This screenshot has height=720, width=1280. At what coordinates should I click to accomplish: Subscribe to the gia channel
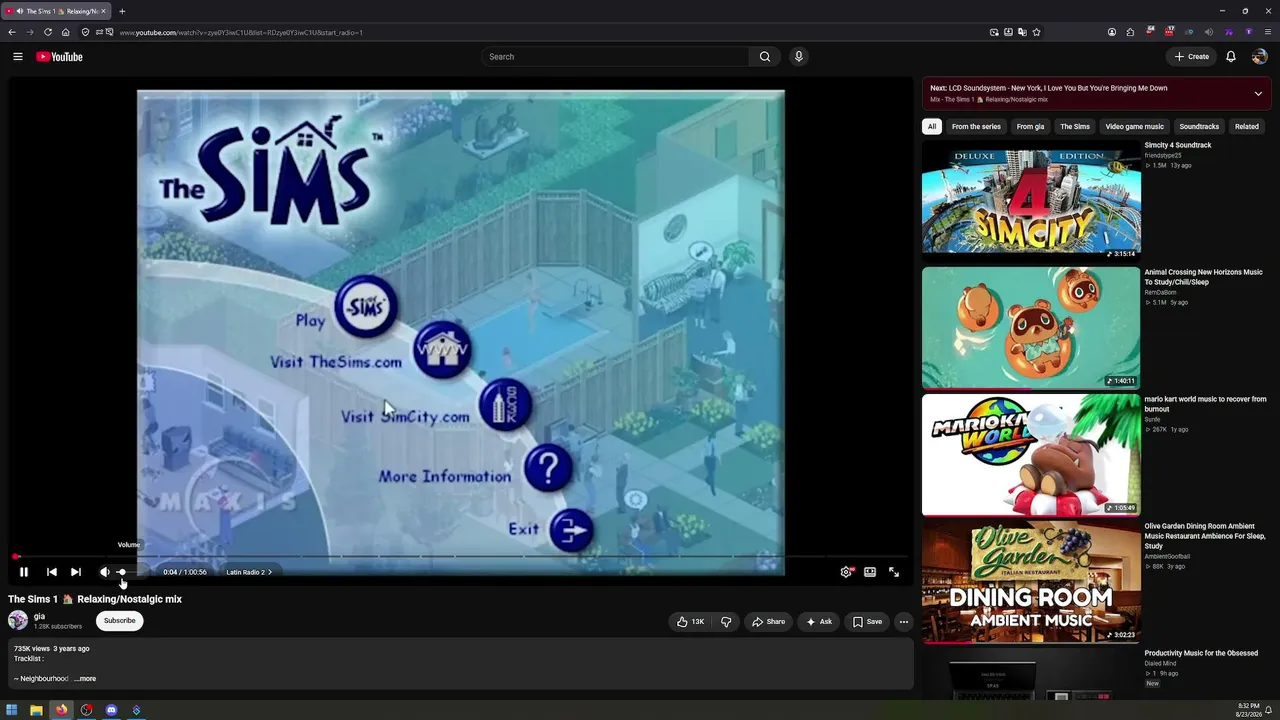pyautogui.click(x=120, y=621)
